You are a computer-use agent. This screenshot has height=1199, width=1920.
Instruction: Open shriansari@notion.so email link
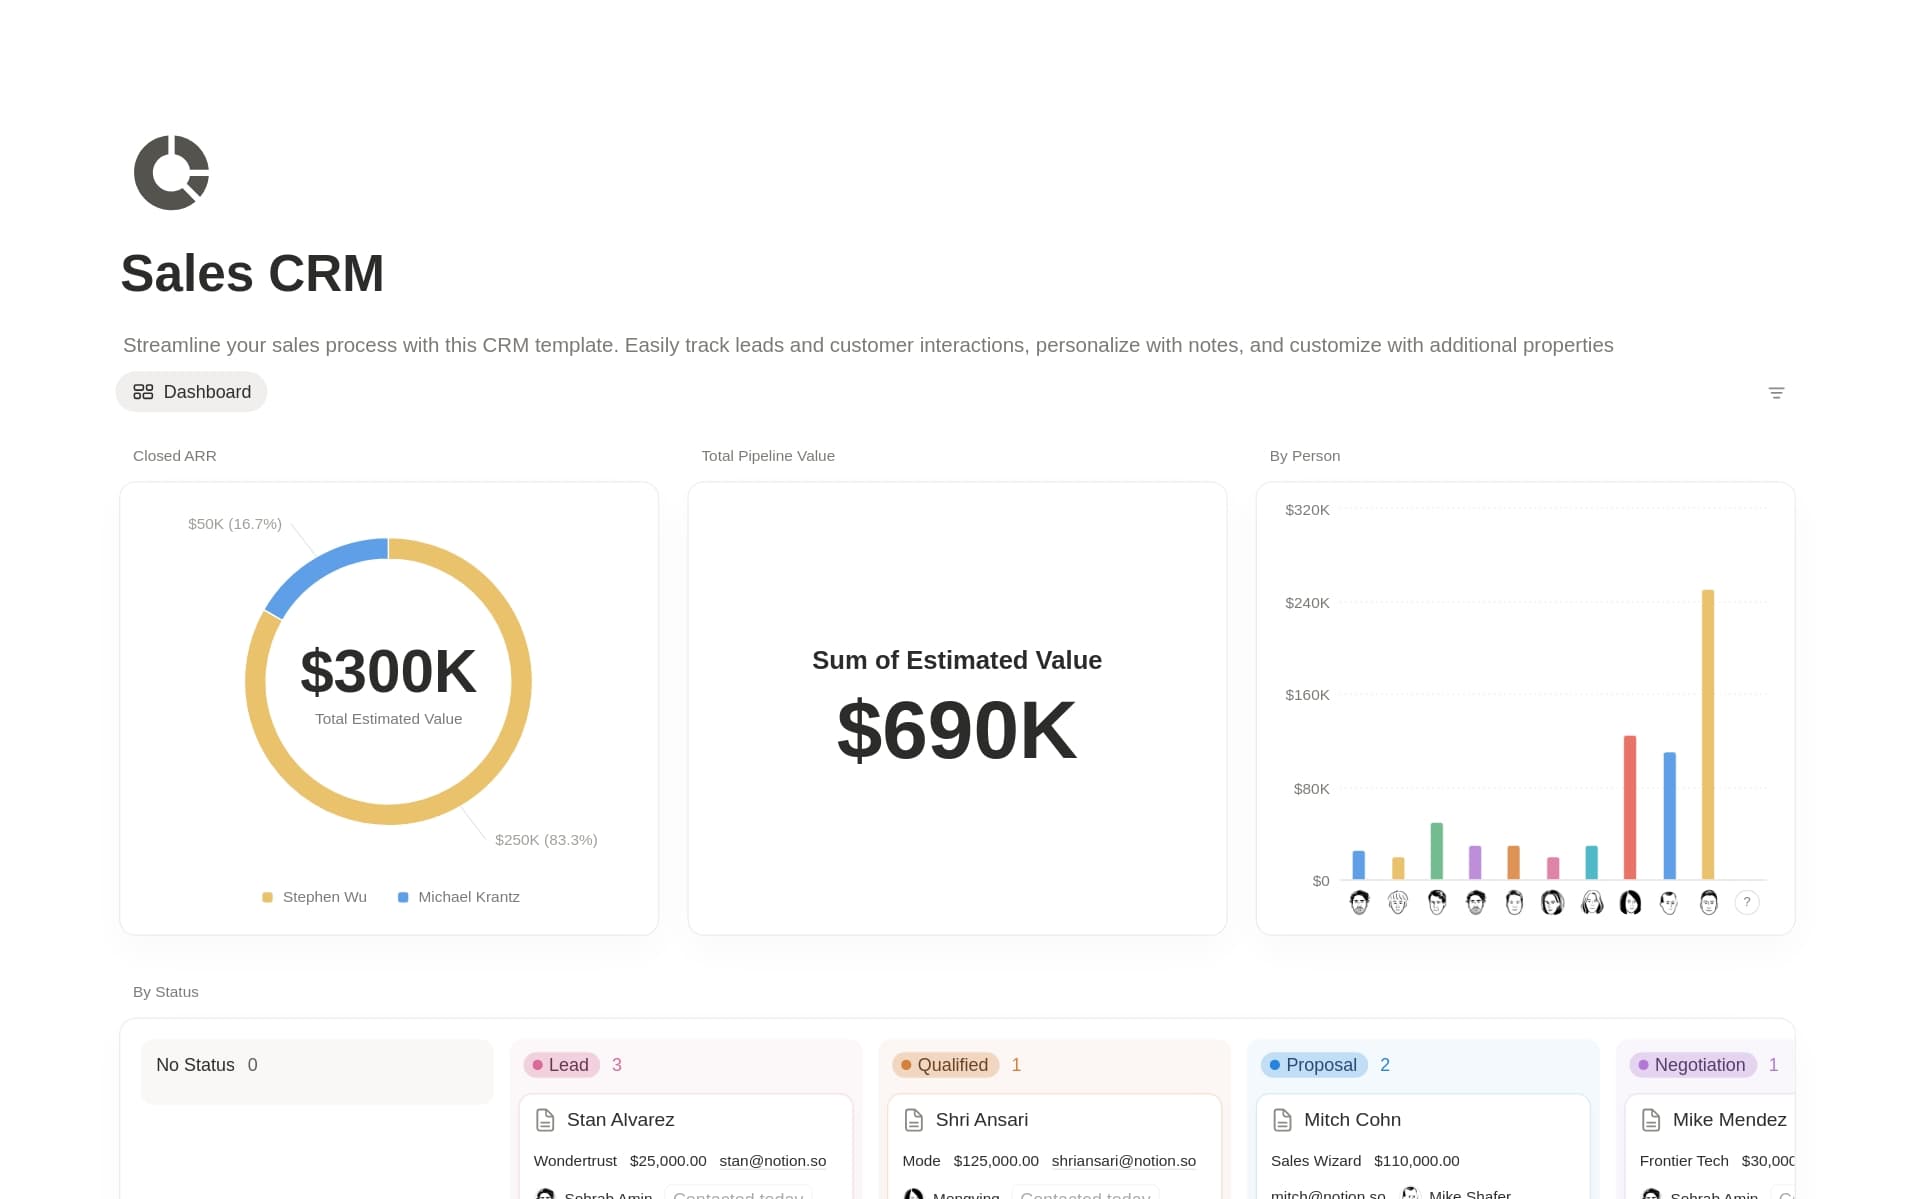(1123, 1161)
